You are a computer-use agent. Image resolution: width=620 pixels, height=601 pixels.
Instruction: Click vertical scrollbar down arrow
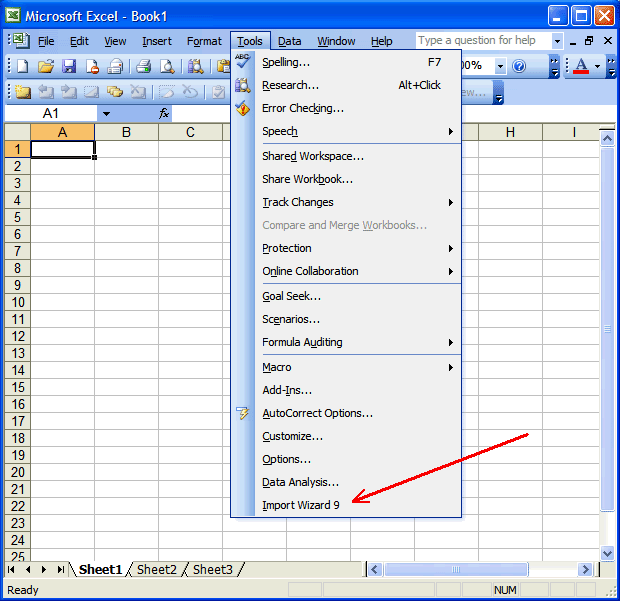[607, 553]
